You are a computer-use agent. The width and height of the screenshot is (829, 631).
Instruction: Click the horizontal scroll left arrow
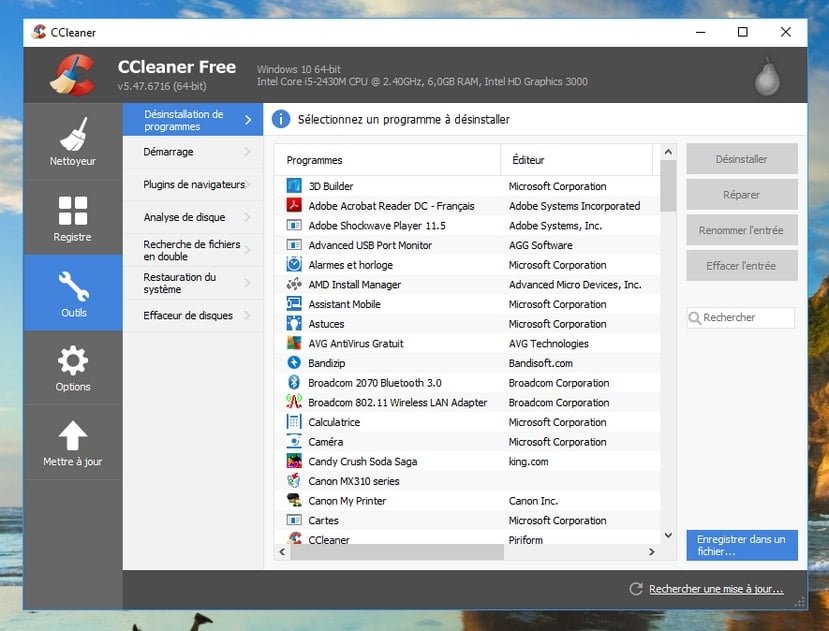coord(282,552)
